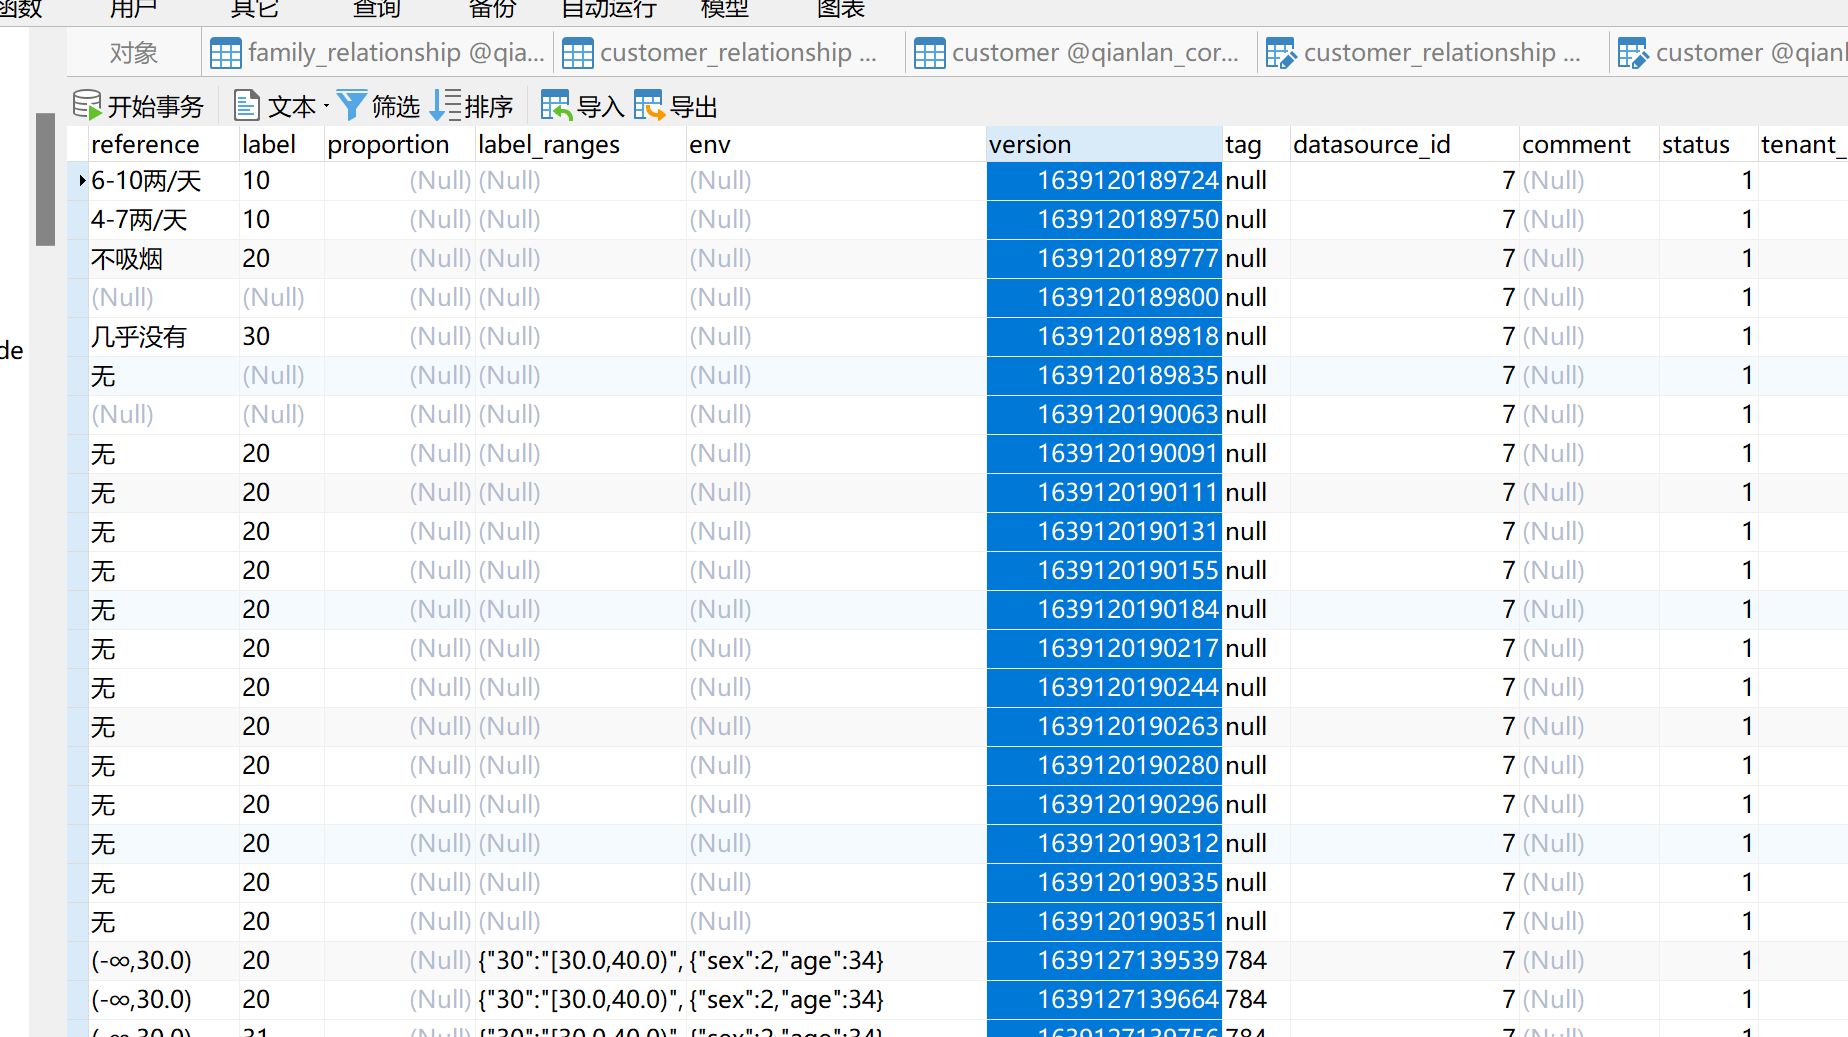Click the pencil design icon on customer_relationship tab
This screenshot has height=1037, width=1848.
1282,52
